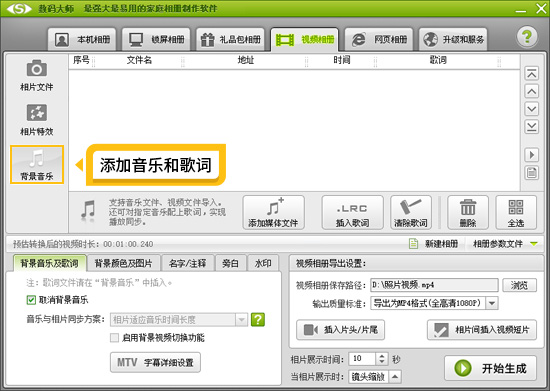Screen dimensions: 550x391
Task: Click the 时间 column header
Action: pyautogui.click(x=342, y=61)
